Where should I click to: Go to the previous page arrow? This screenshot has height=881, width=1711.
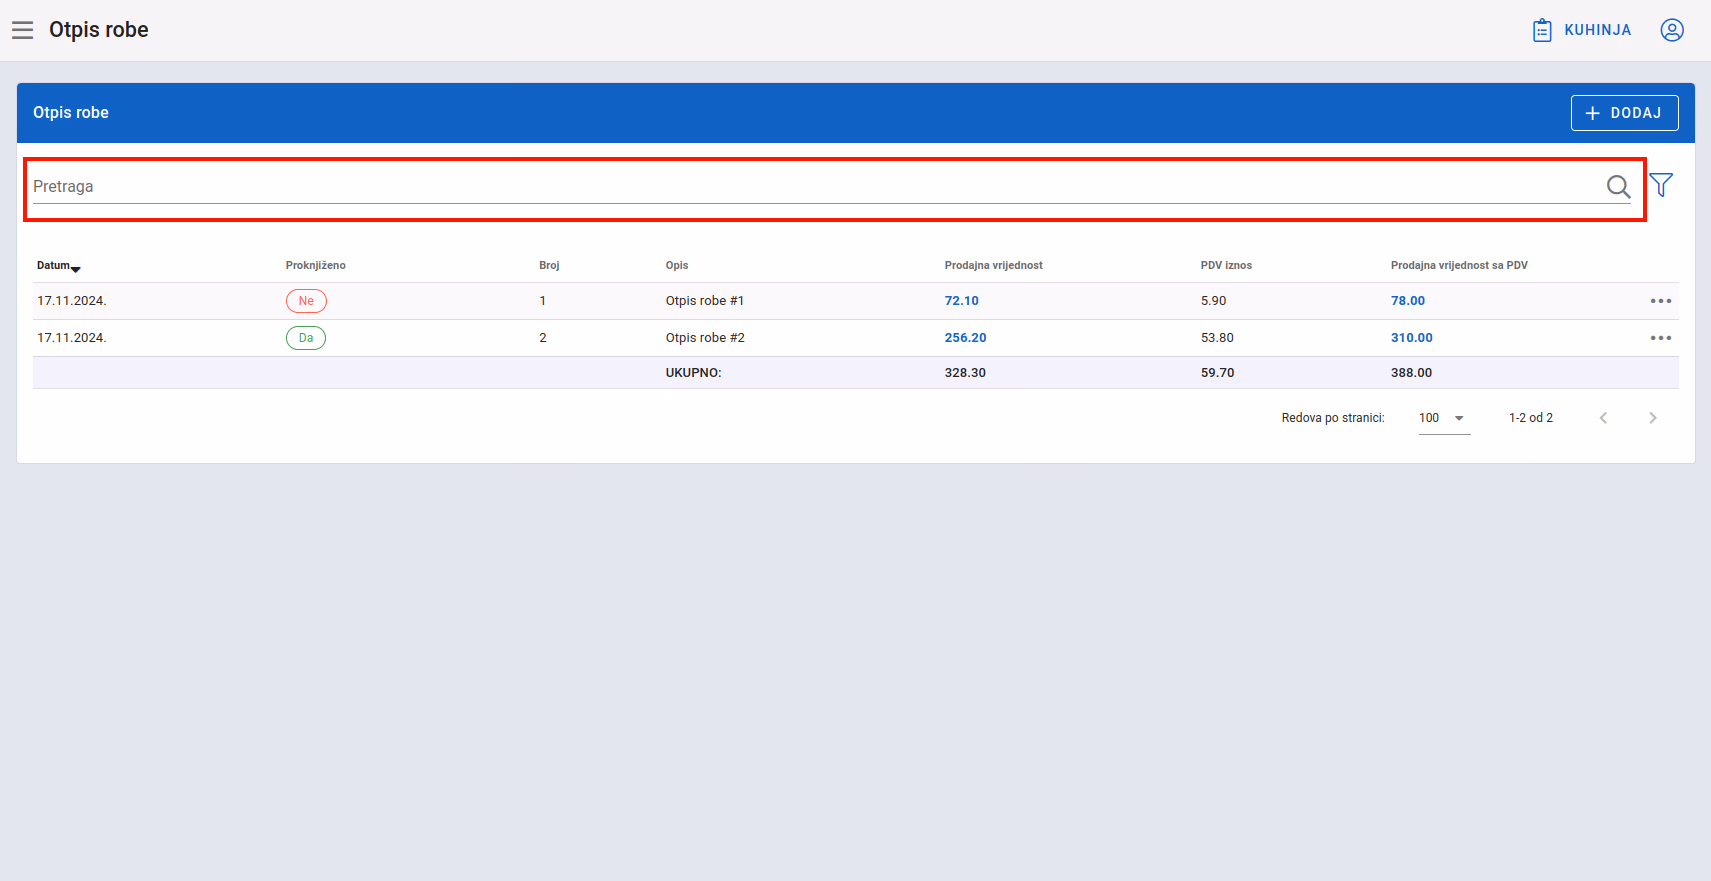click(1603, 418)
